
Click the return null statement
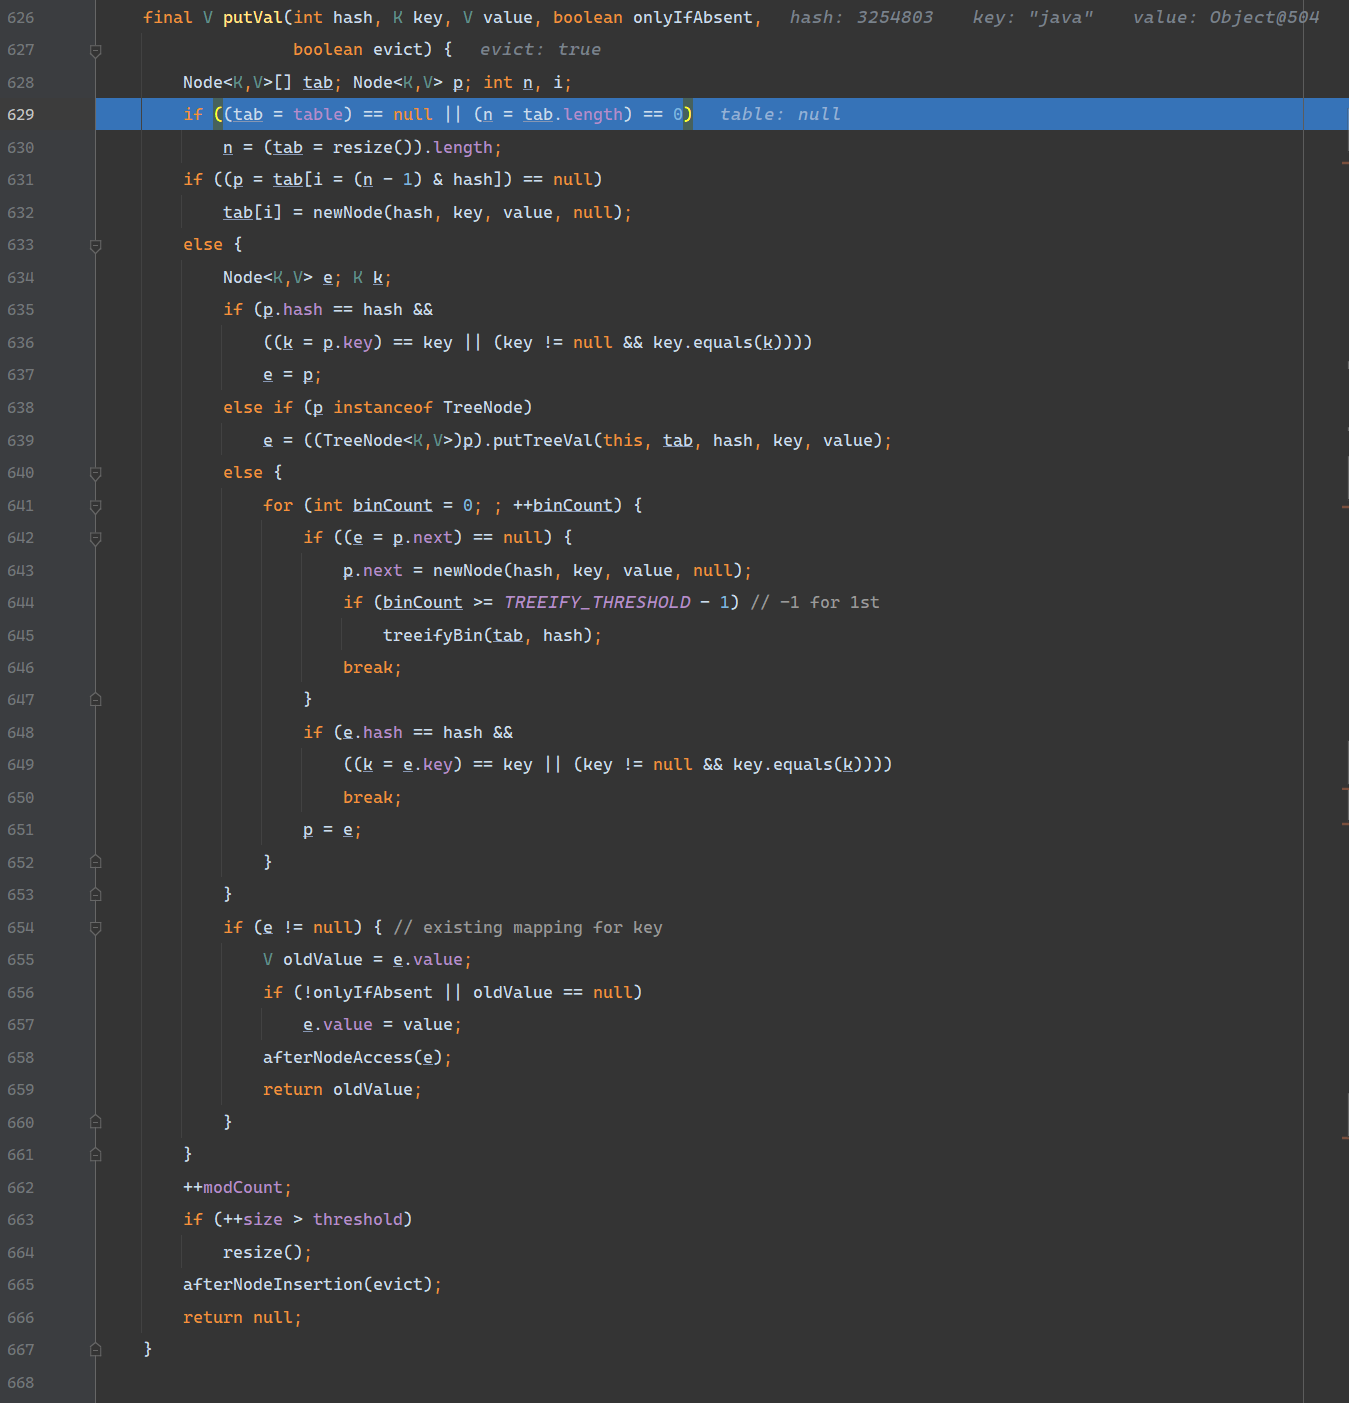(x=242, y=1318)
